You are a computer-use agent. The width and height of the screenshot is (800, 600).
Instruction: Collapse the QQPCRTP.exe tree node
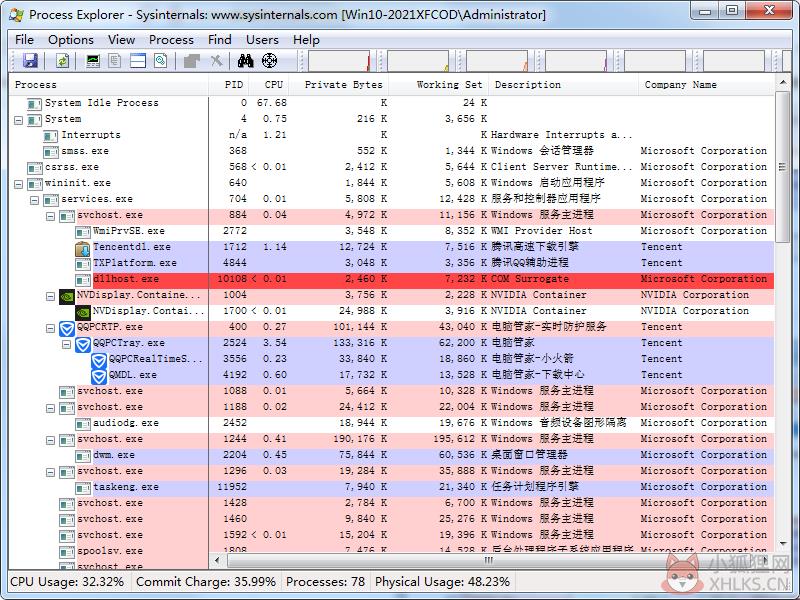(x=51, y=329)
